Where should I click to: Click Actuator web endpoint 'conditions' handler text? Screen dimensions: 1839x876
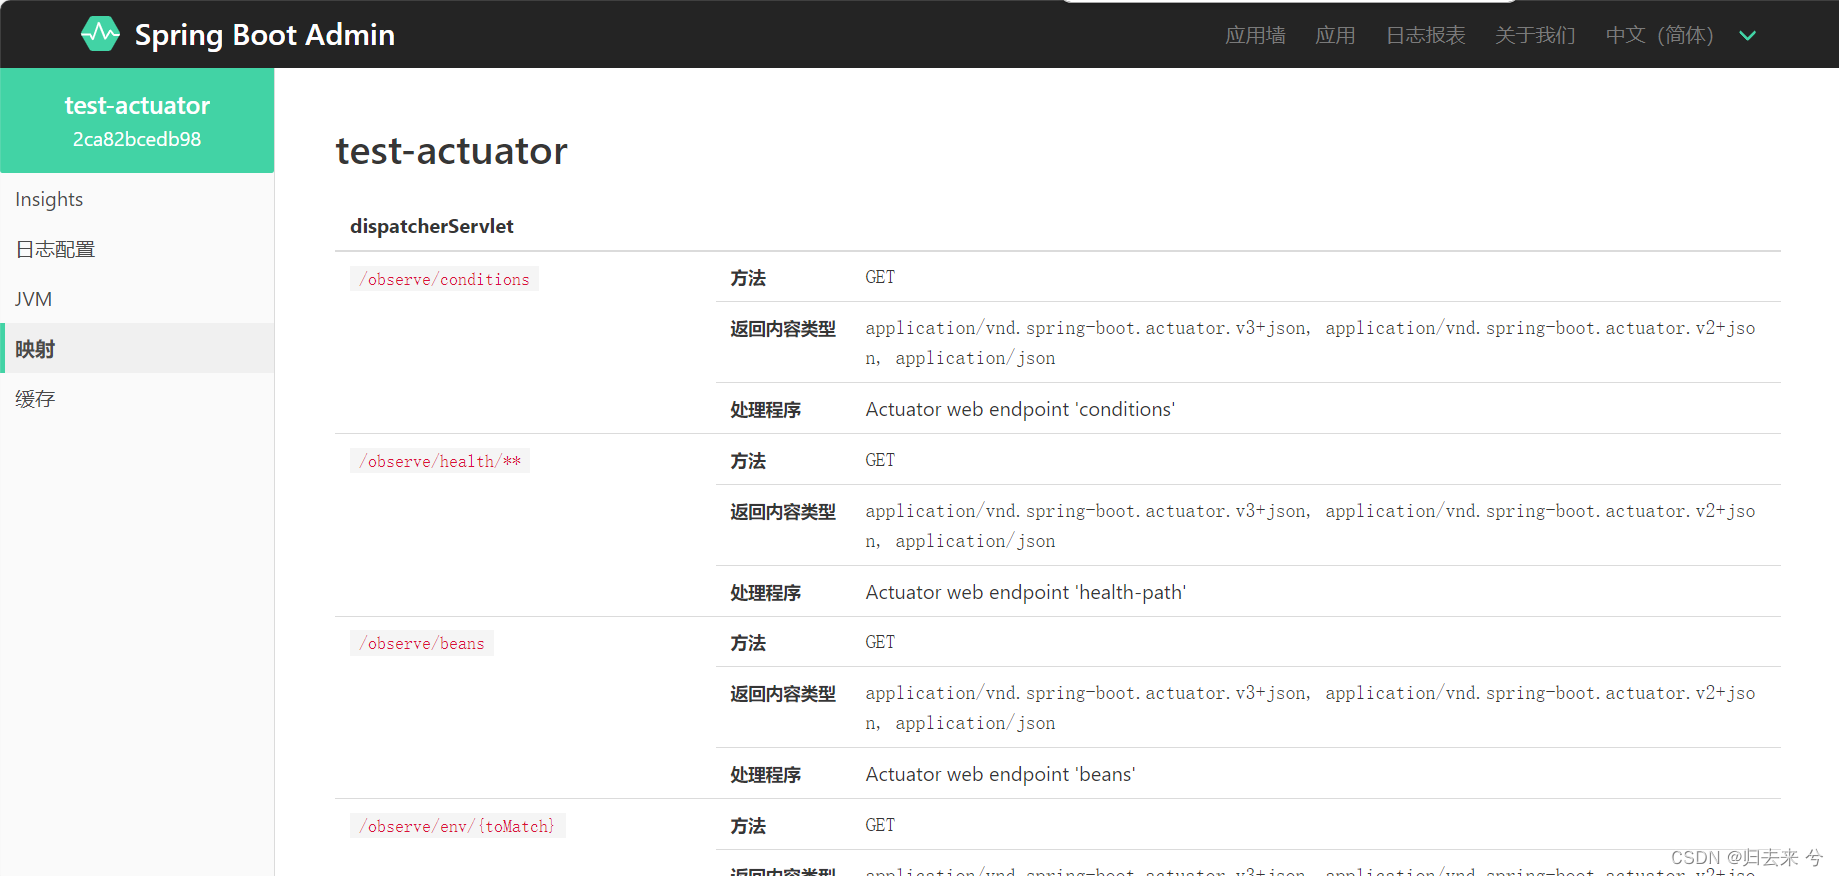click(1020, 409)
